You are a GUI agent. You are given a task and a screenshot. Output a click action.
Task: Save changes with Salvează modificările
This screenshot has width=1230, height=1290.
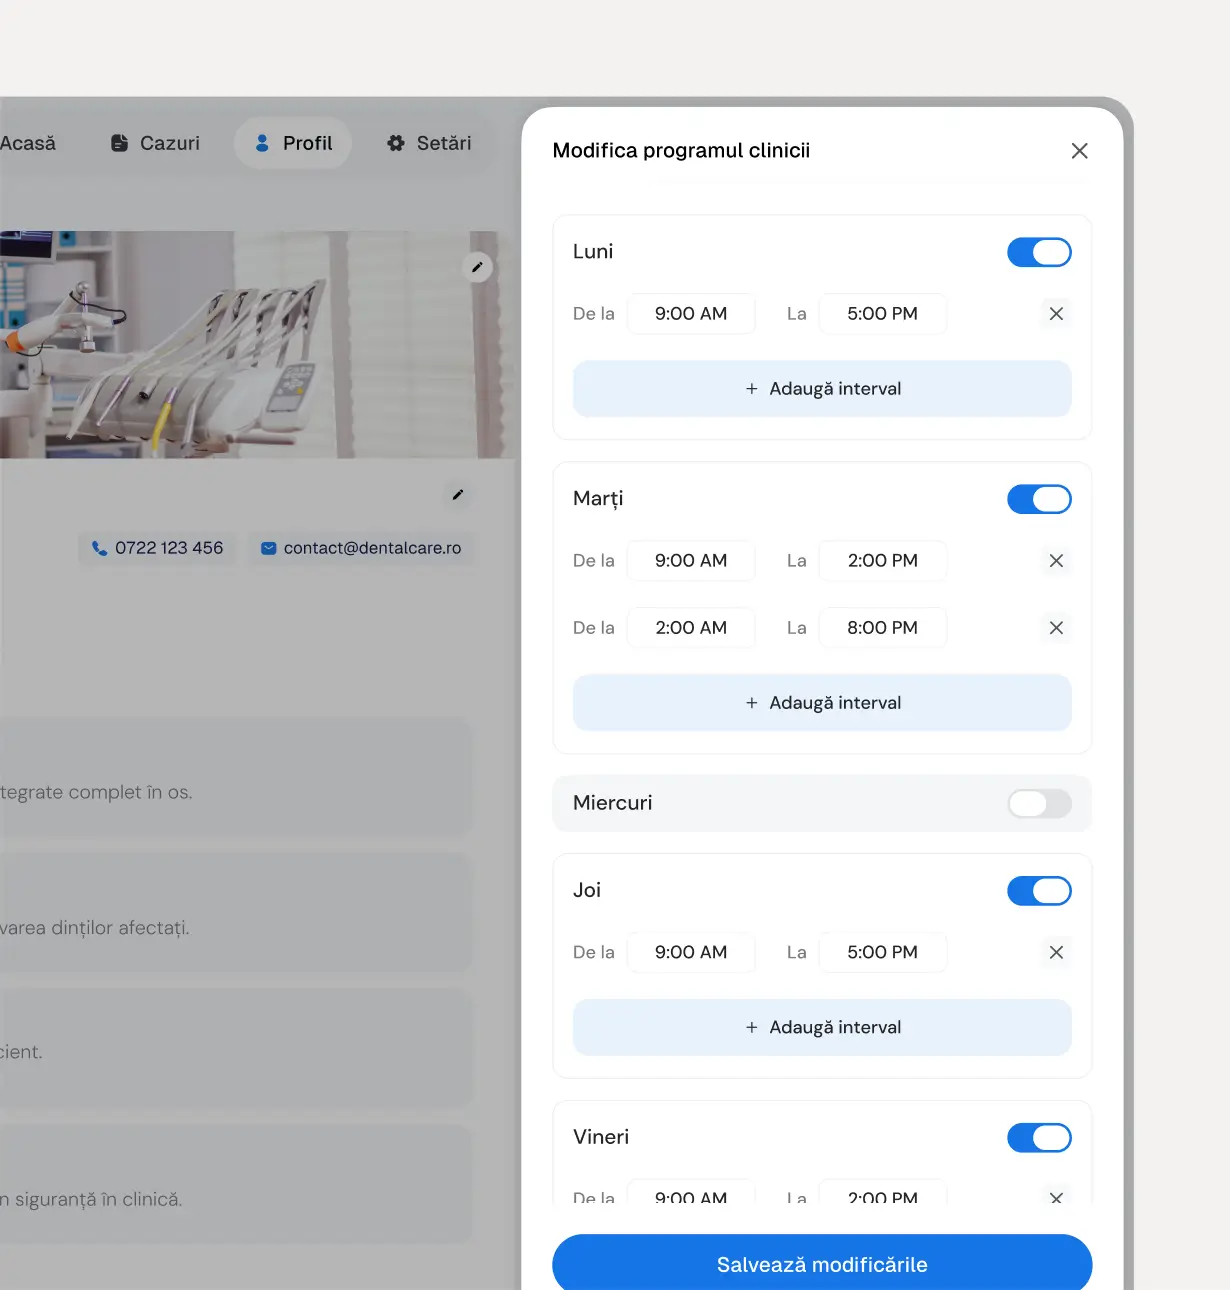tap(822, 1264)
